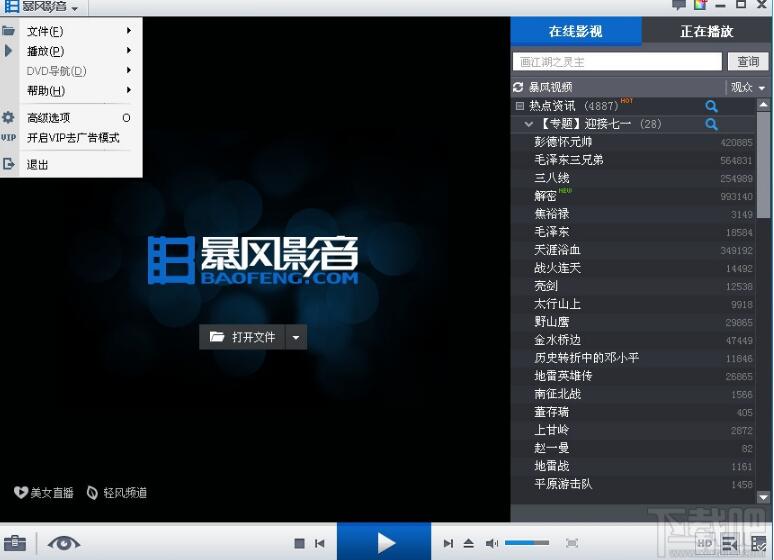
Task: Click the gear icon beside 高级选项
Action: pos(8,118)
